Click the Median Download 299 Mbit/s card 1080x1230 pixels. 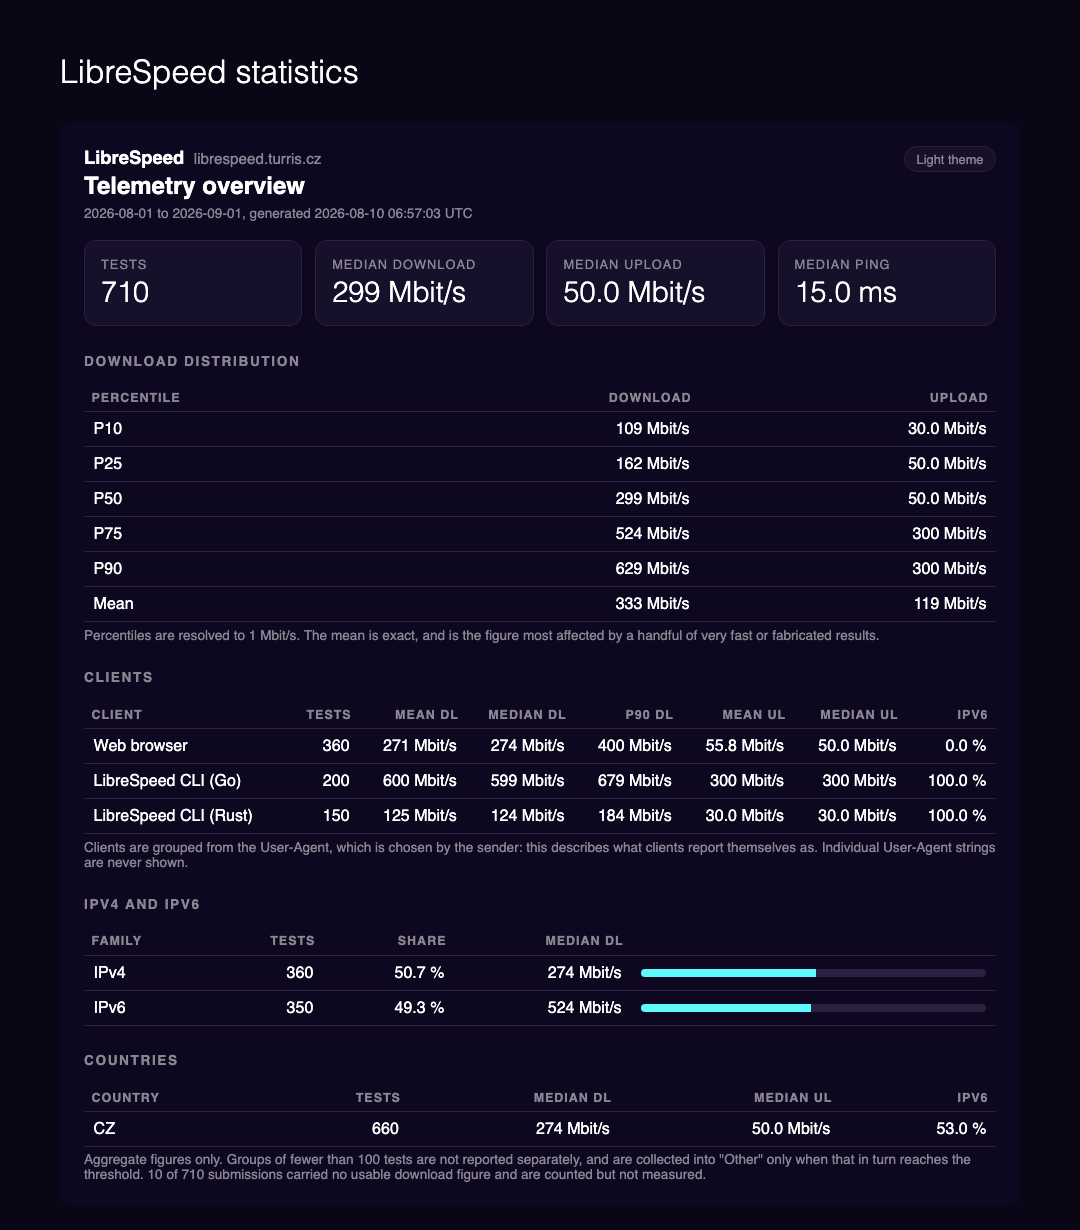pyautogui.click(x=424, y=283)
